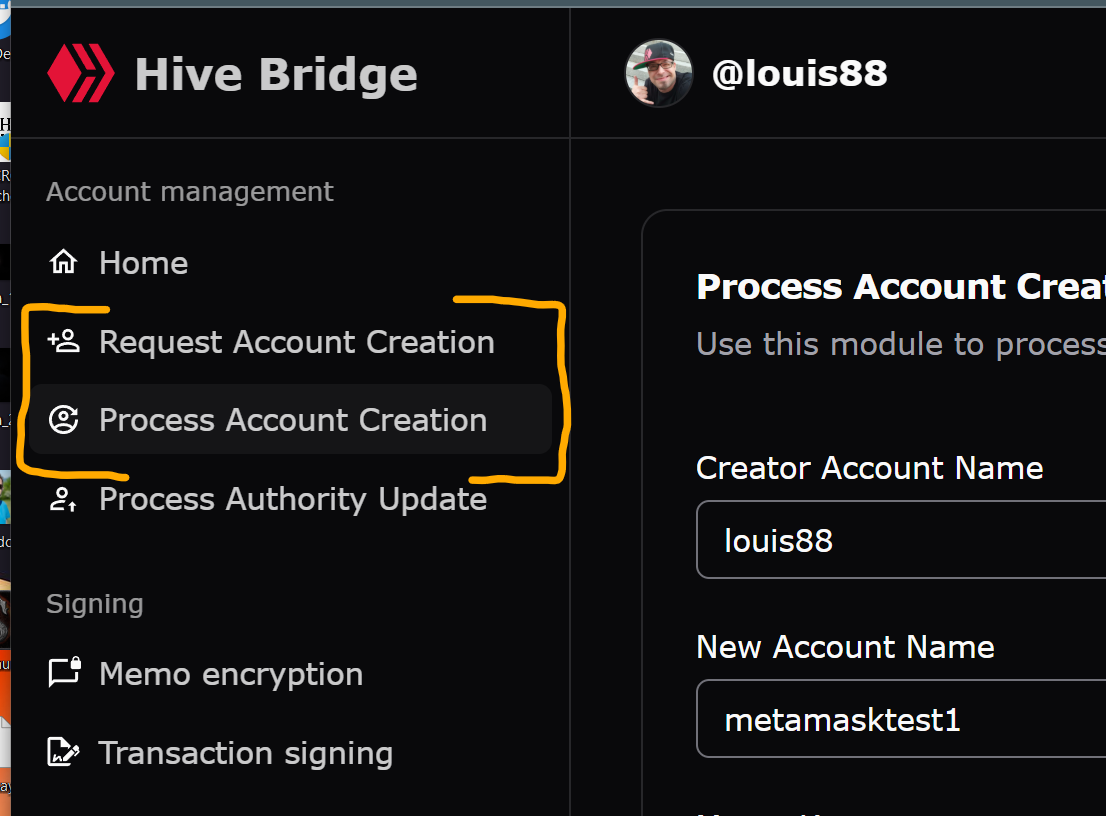Viewport: 1106px width, 816px height.
Task: Focus the New Account Name field
Action: coord(901,719)
